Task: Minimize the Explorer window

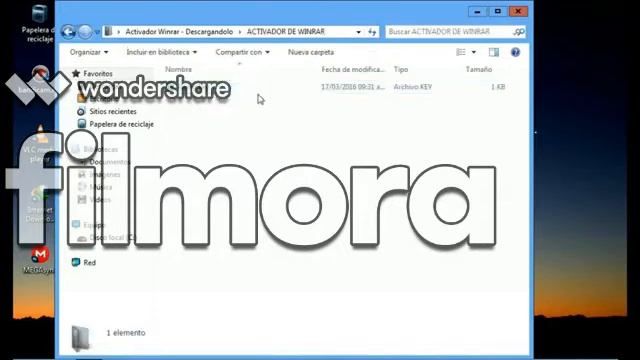Action: [477, 11]
